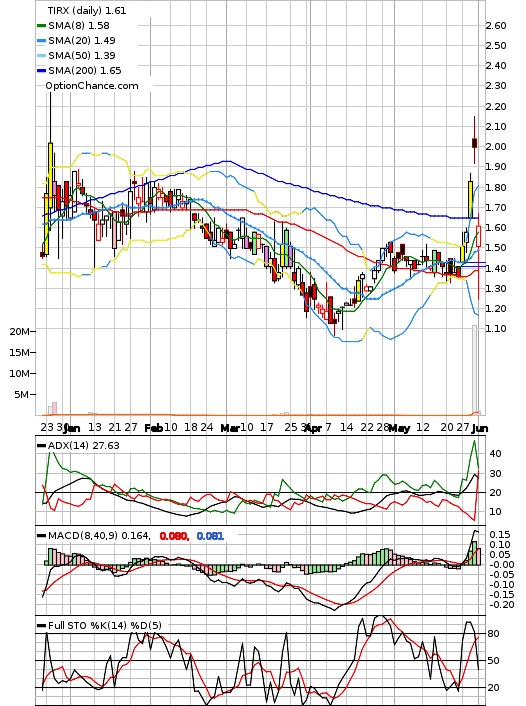Click the ADX(14) 27.63 indicator label
This screenshot has width=526, height=706.
tap(83, 445)
